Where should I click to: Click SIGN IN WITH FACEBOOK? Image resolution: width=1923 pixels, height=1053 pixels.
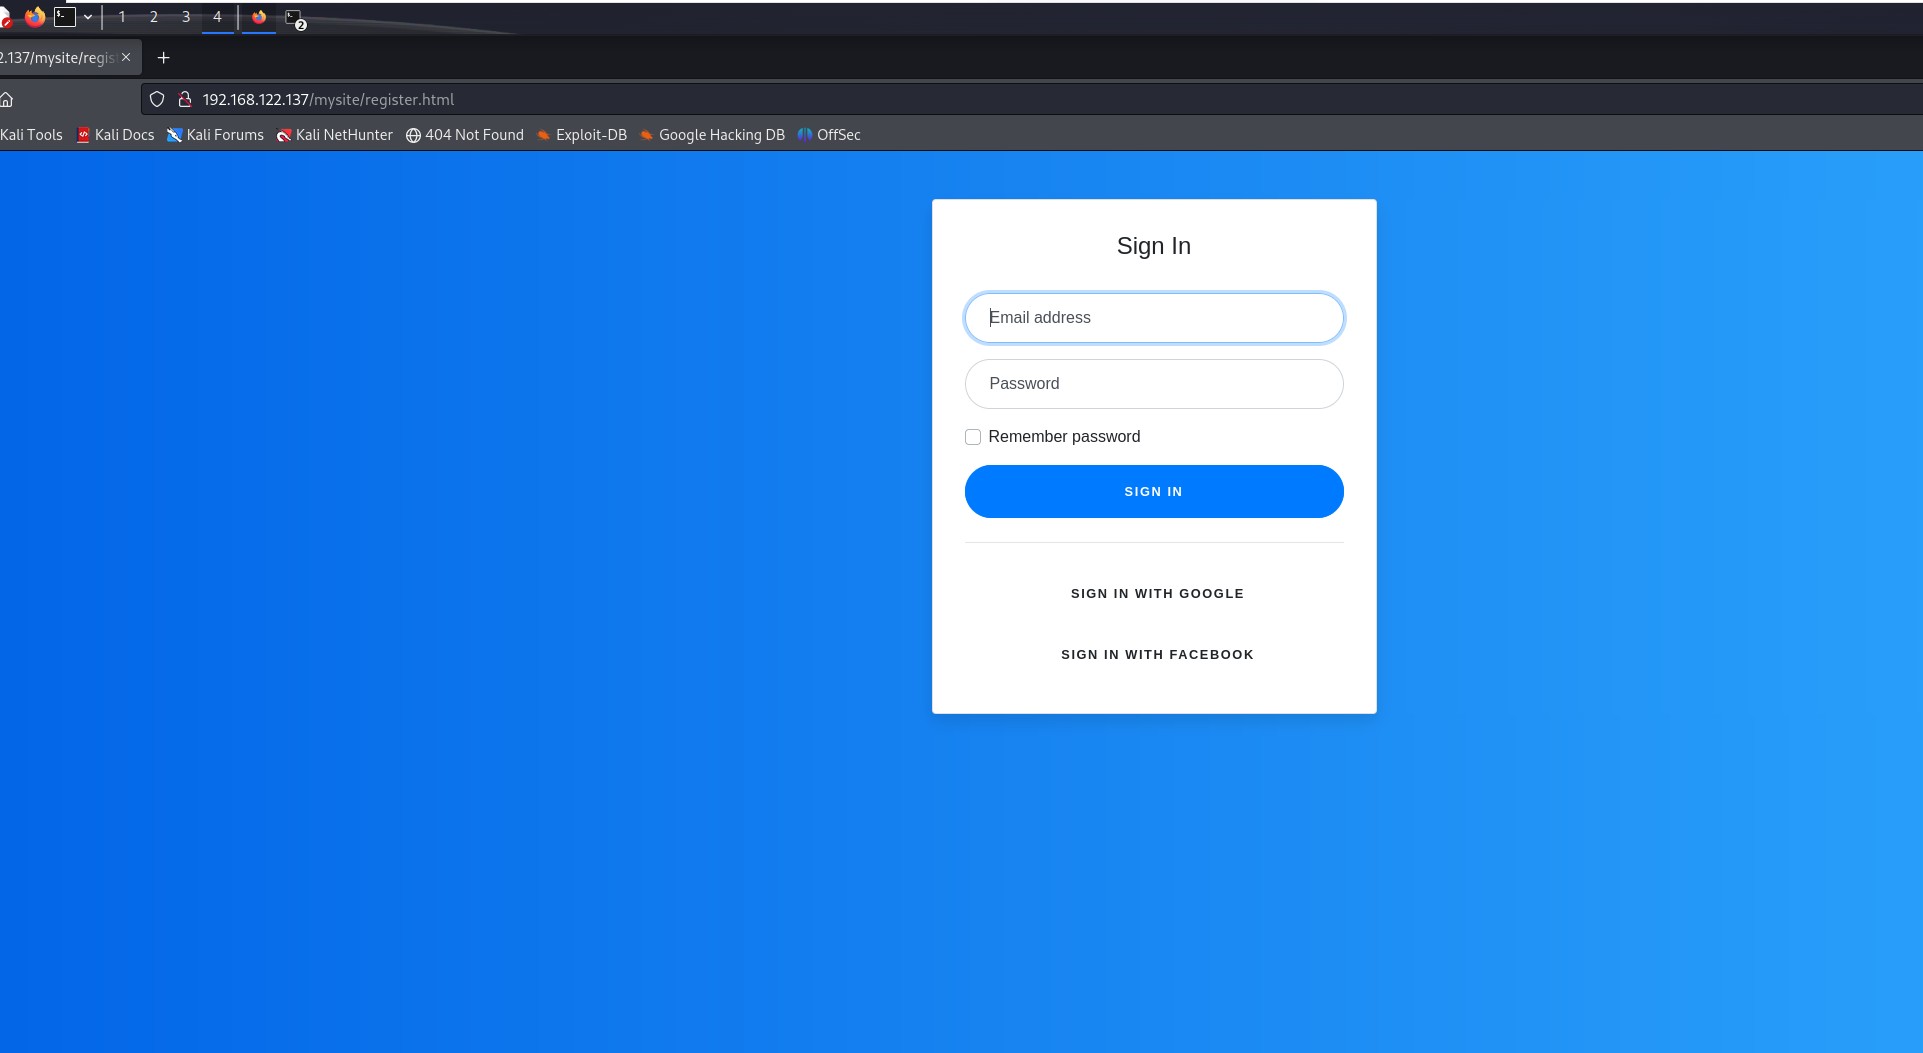point(1157,655)
